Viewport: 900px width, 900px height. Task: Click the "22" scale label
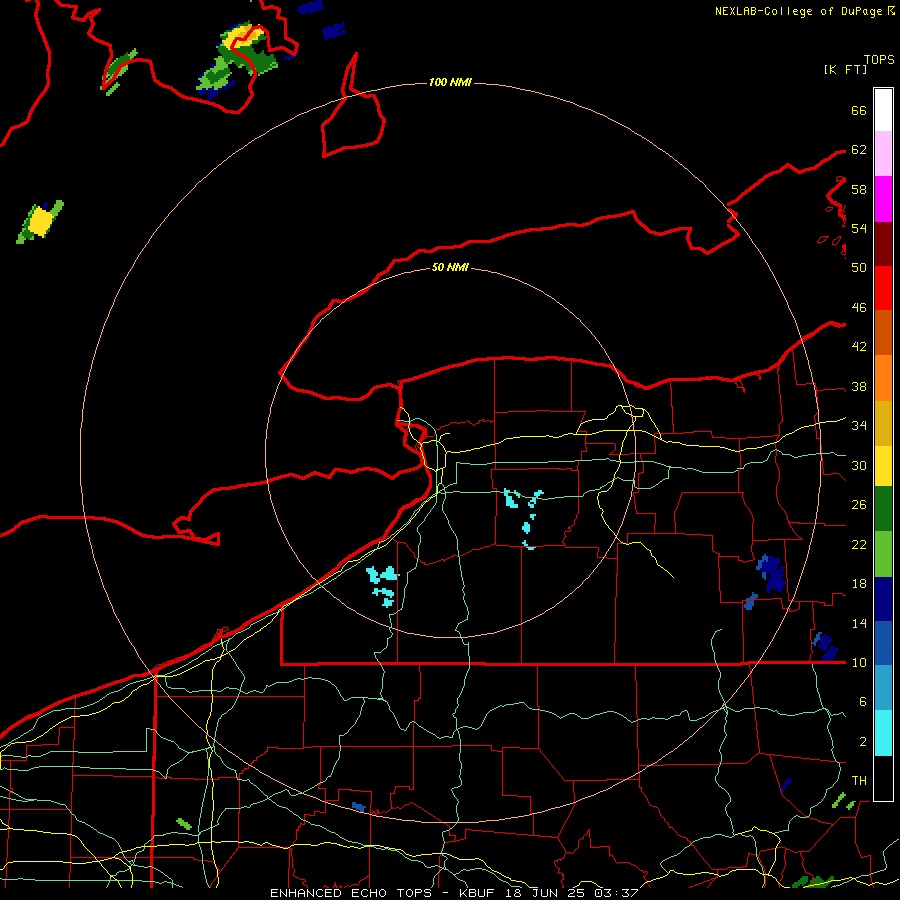[x=859, y=545]
